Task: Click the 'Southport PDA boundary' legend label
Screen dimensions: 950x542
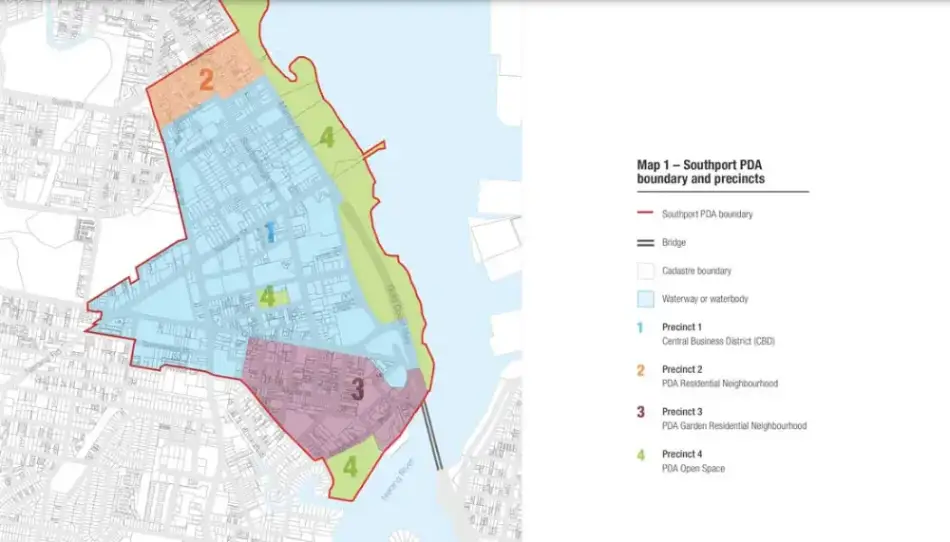Action: coord(707,214)
